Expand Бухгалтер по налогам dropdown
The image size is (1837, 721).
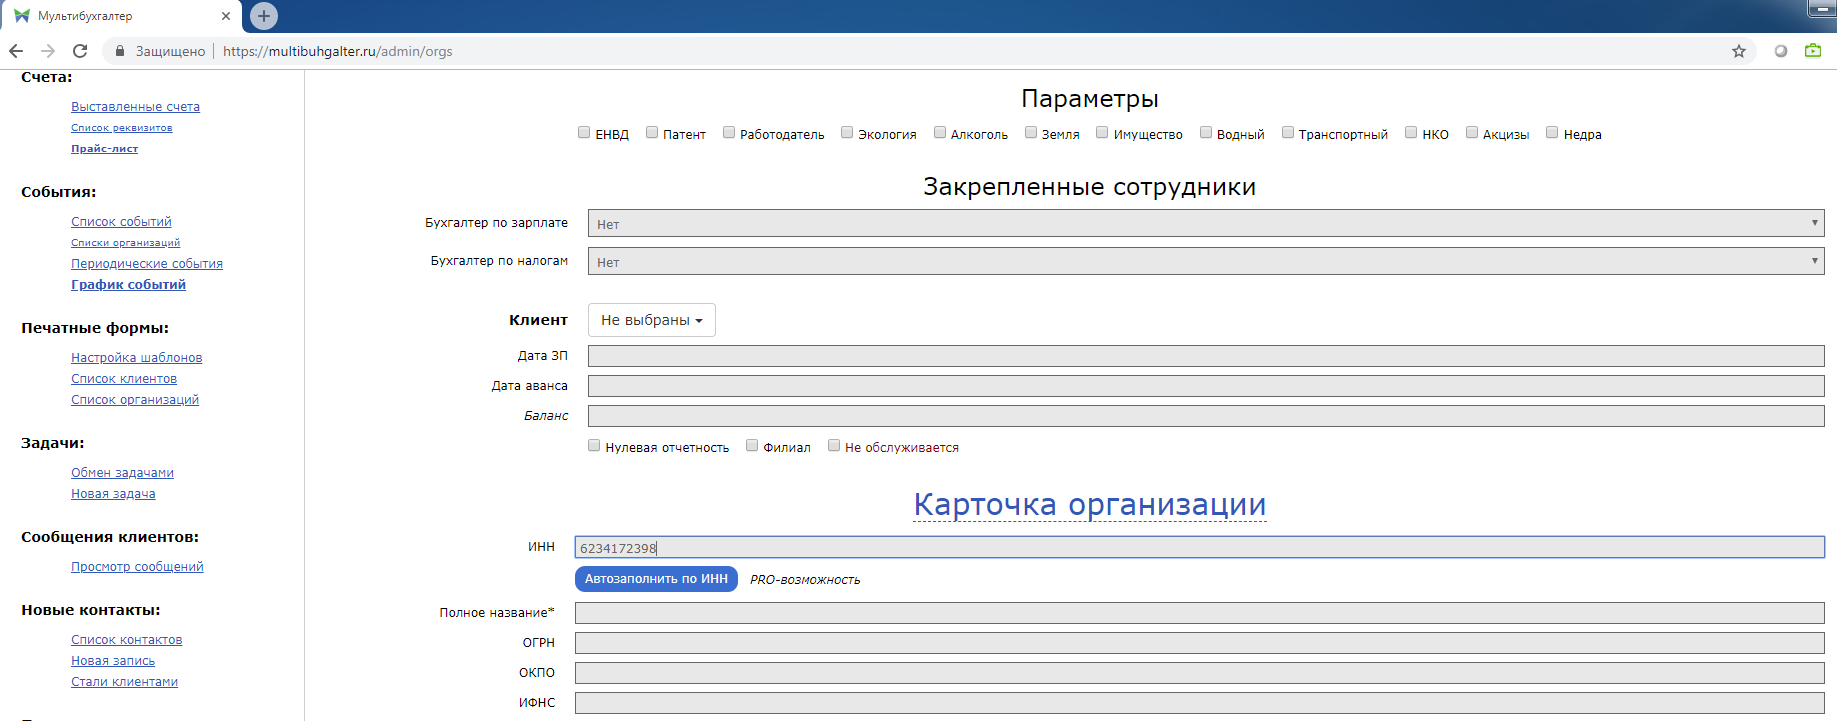click(1205, 262)
